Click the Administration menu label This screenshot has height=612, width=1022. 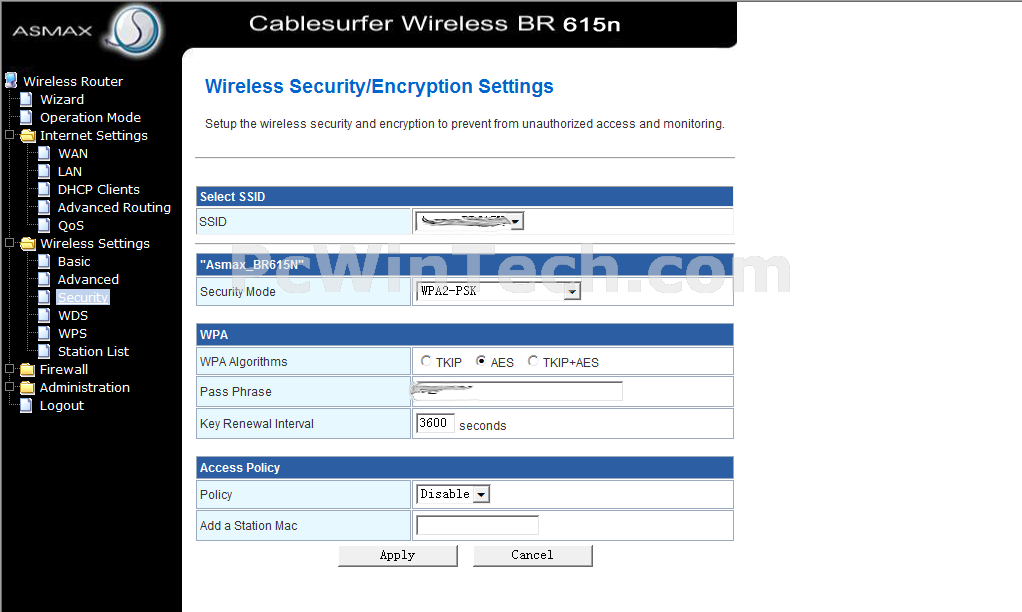point(85,387)
